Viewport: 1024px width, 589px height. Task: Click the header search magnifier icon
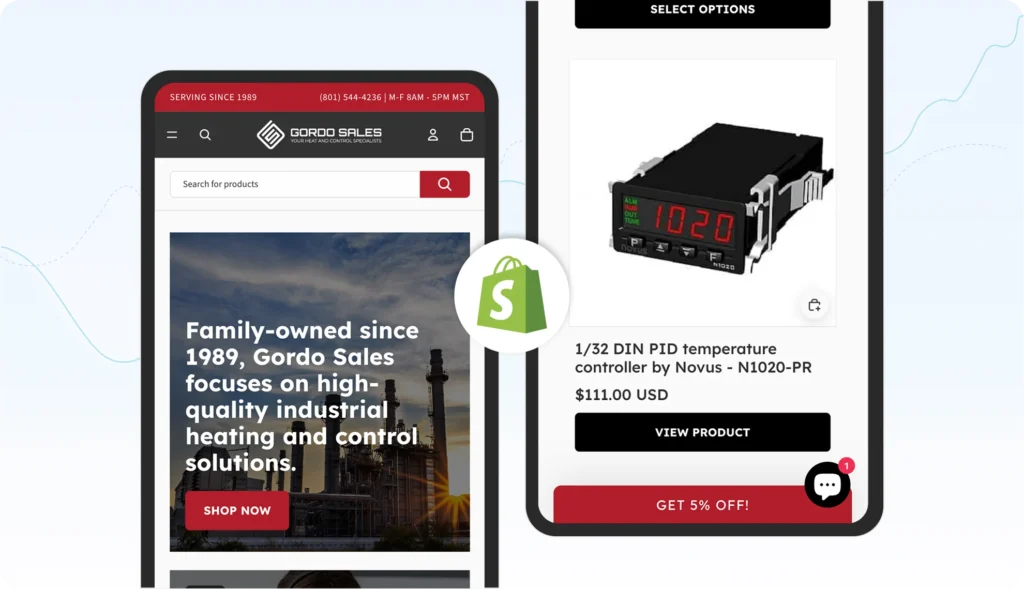click(x=205, y=135)
